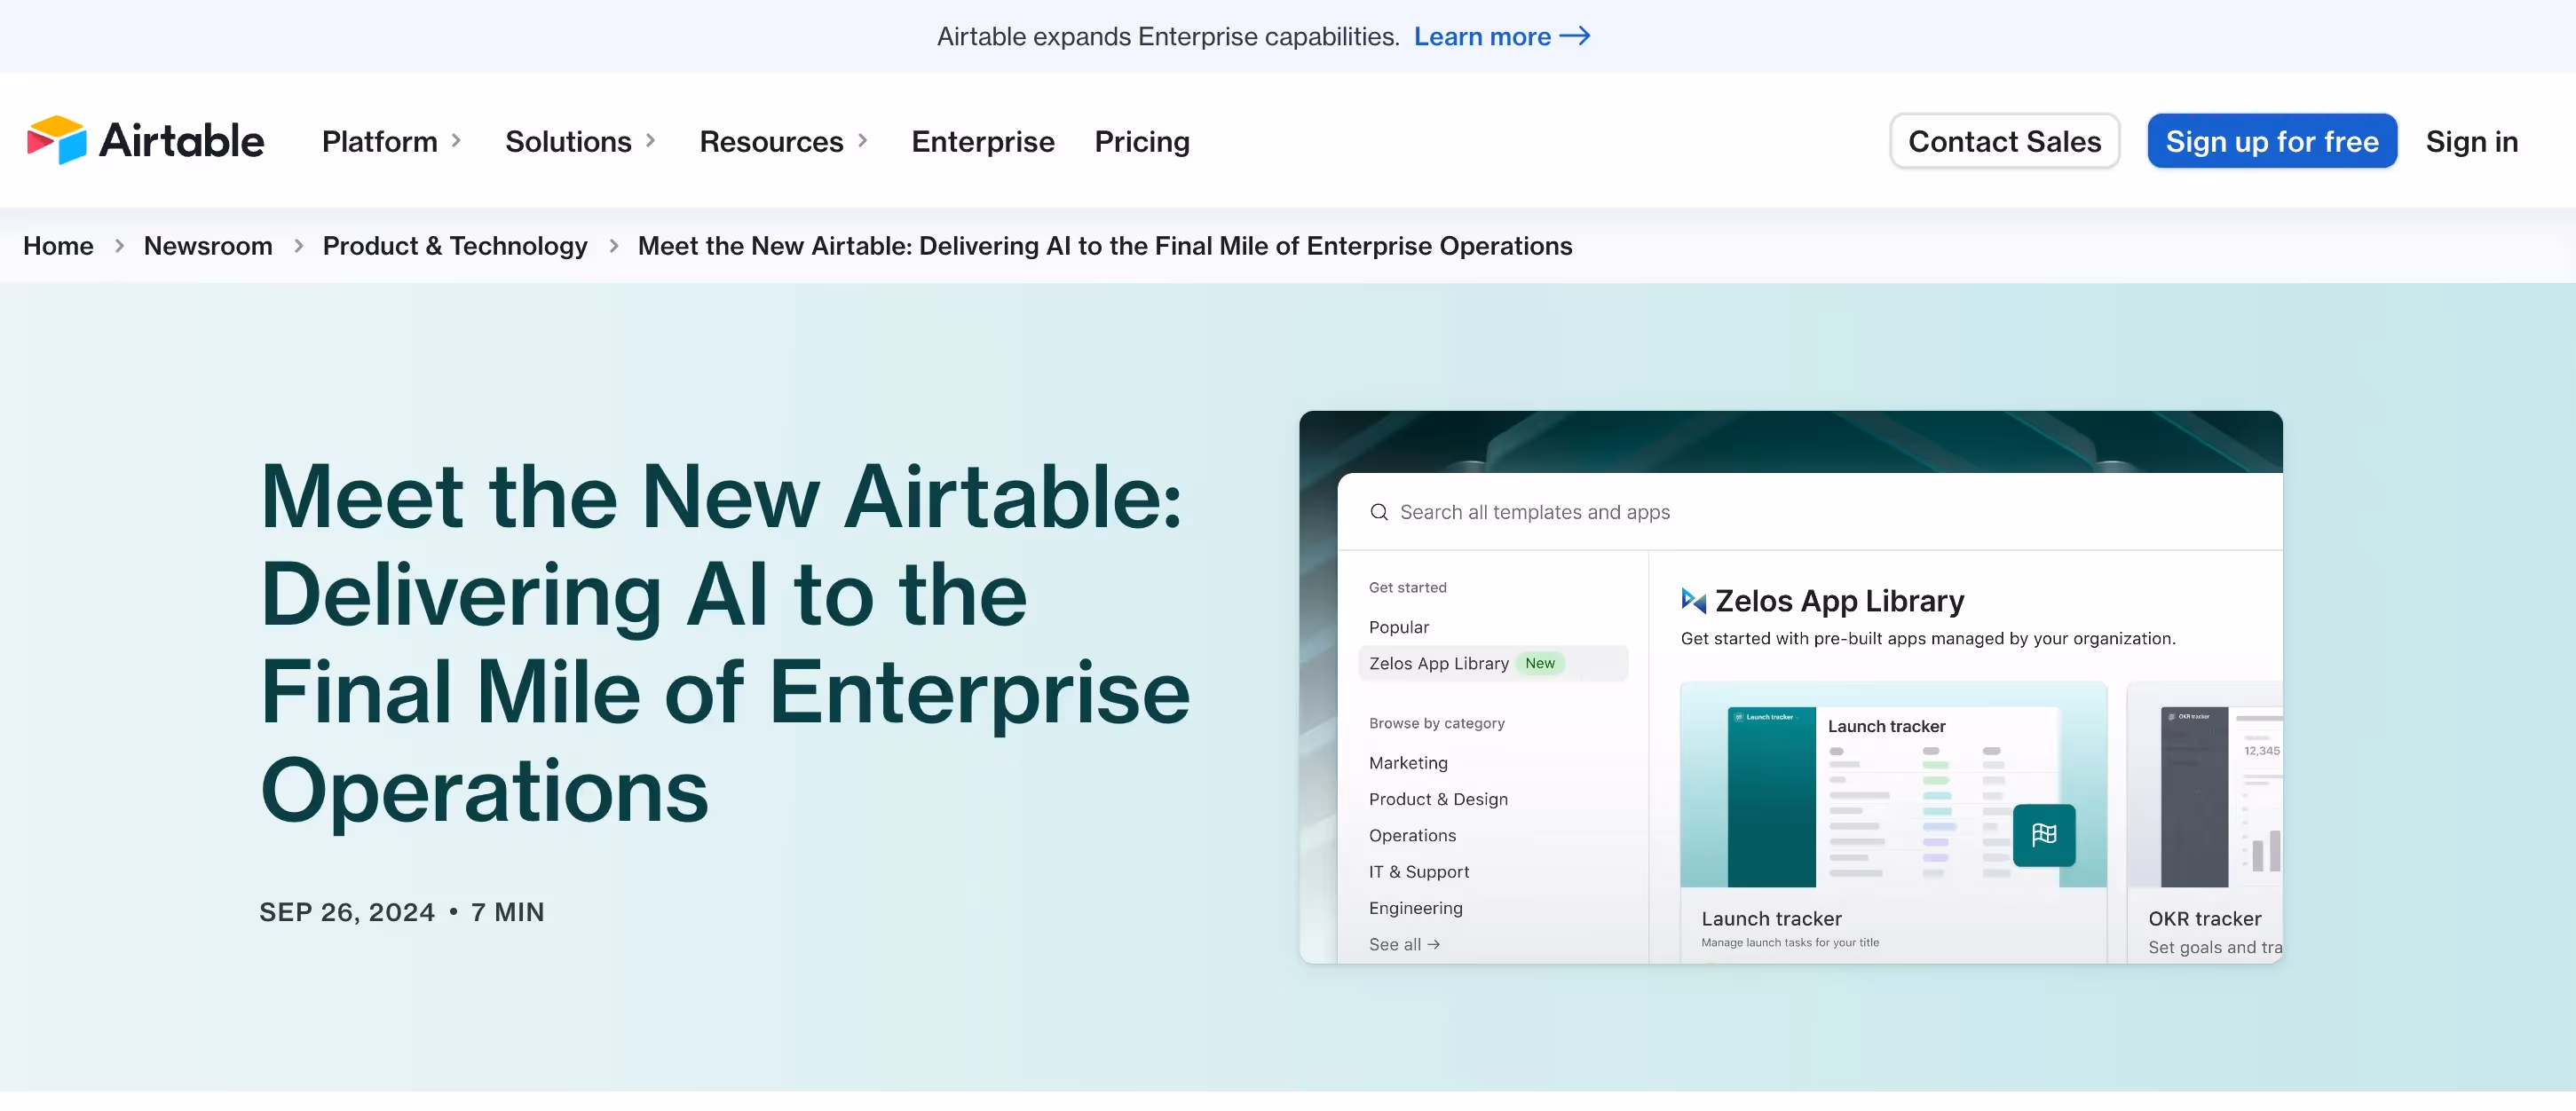
Task: Click the Search all templates and apps field
Action: (1809, 512)
